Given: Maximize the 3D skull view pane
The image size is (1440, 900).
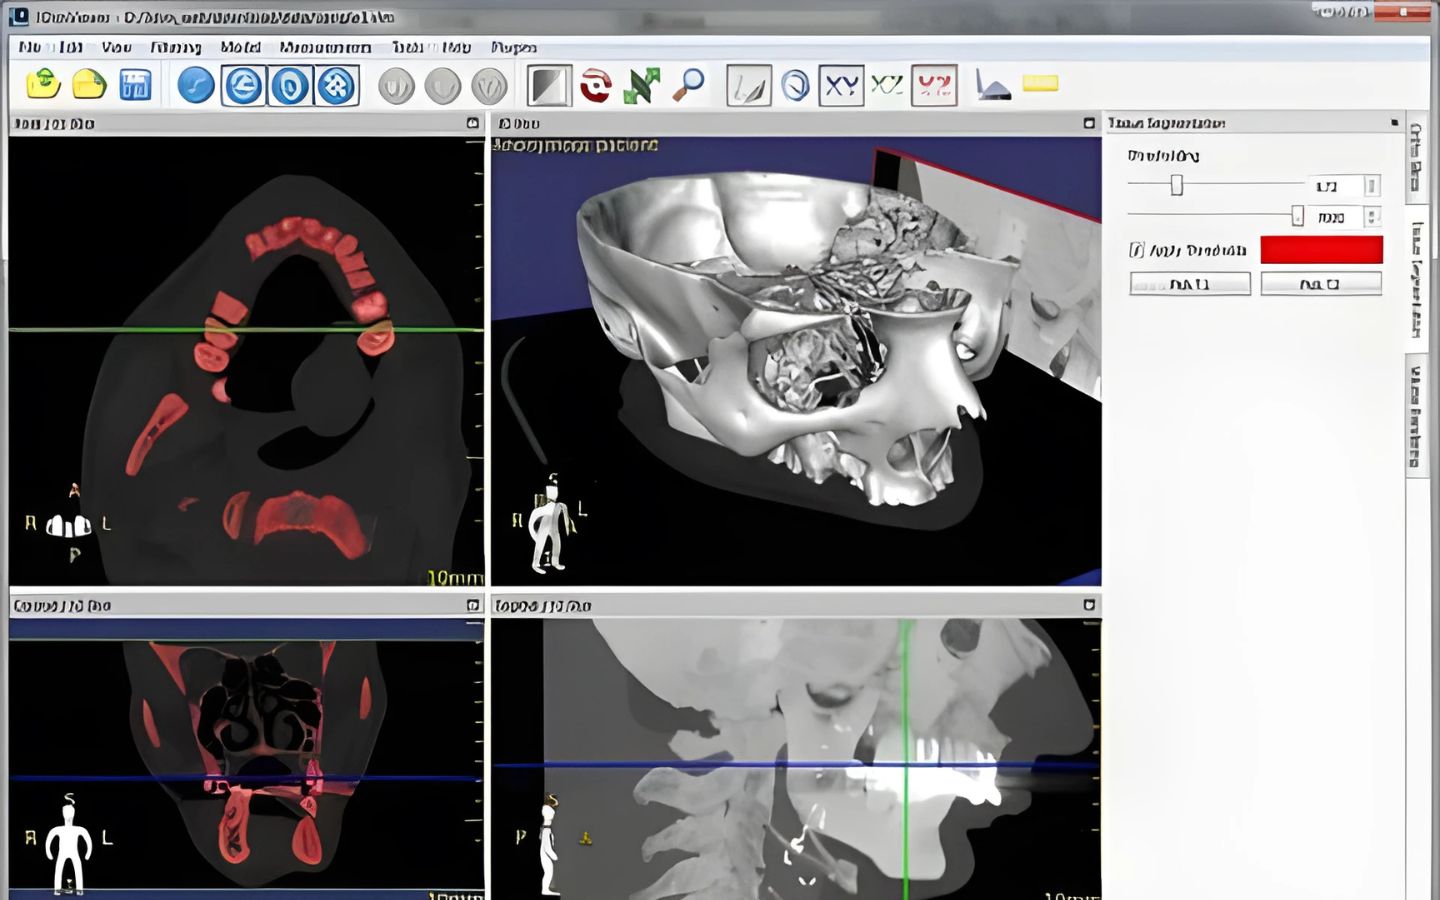Looking at the screenshot, I should tap(1089, 123).
